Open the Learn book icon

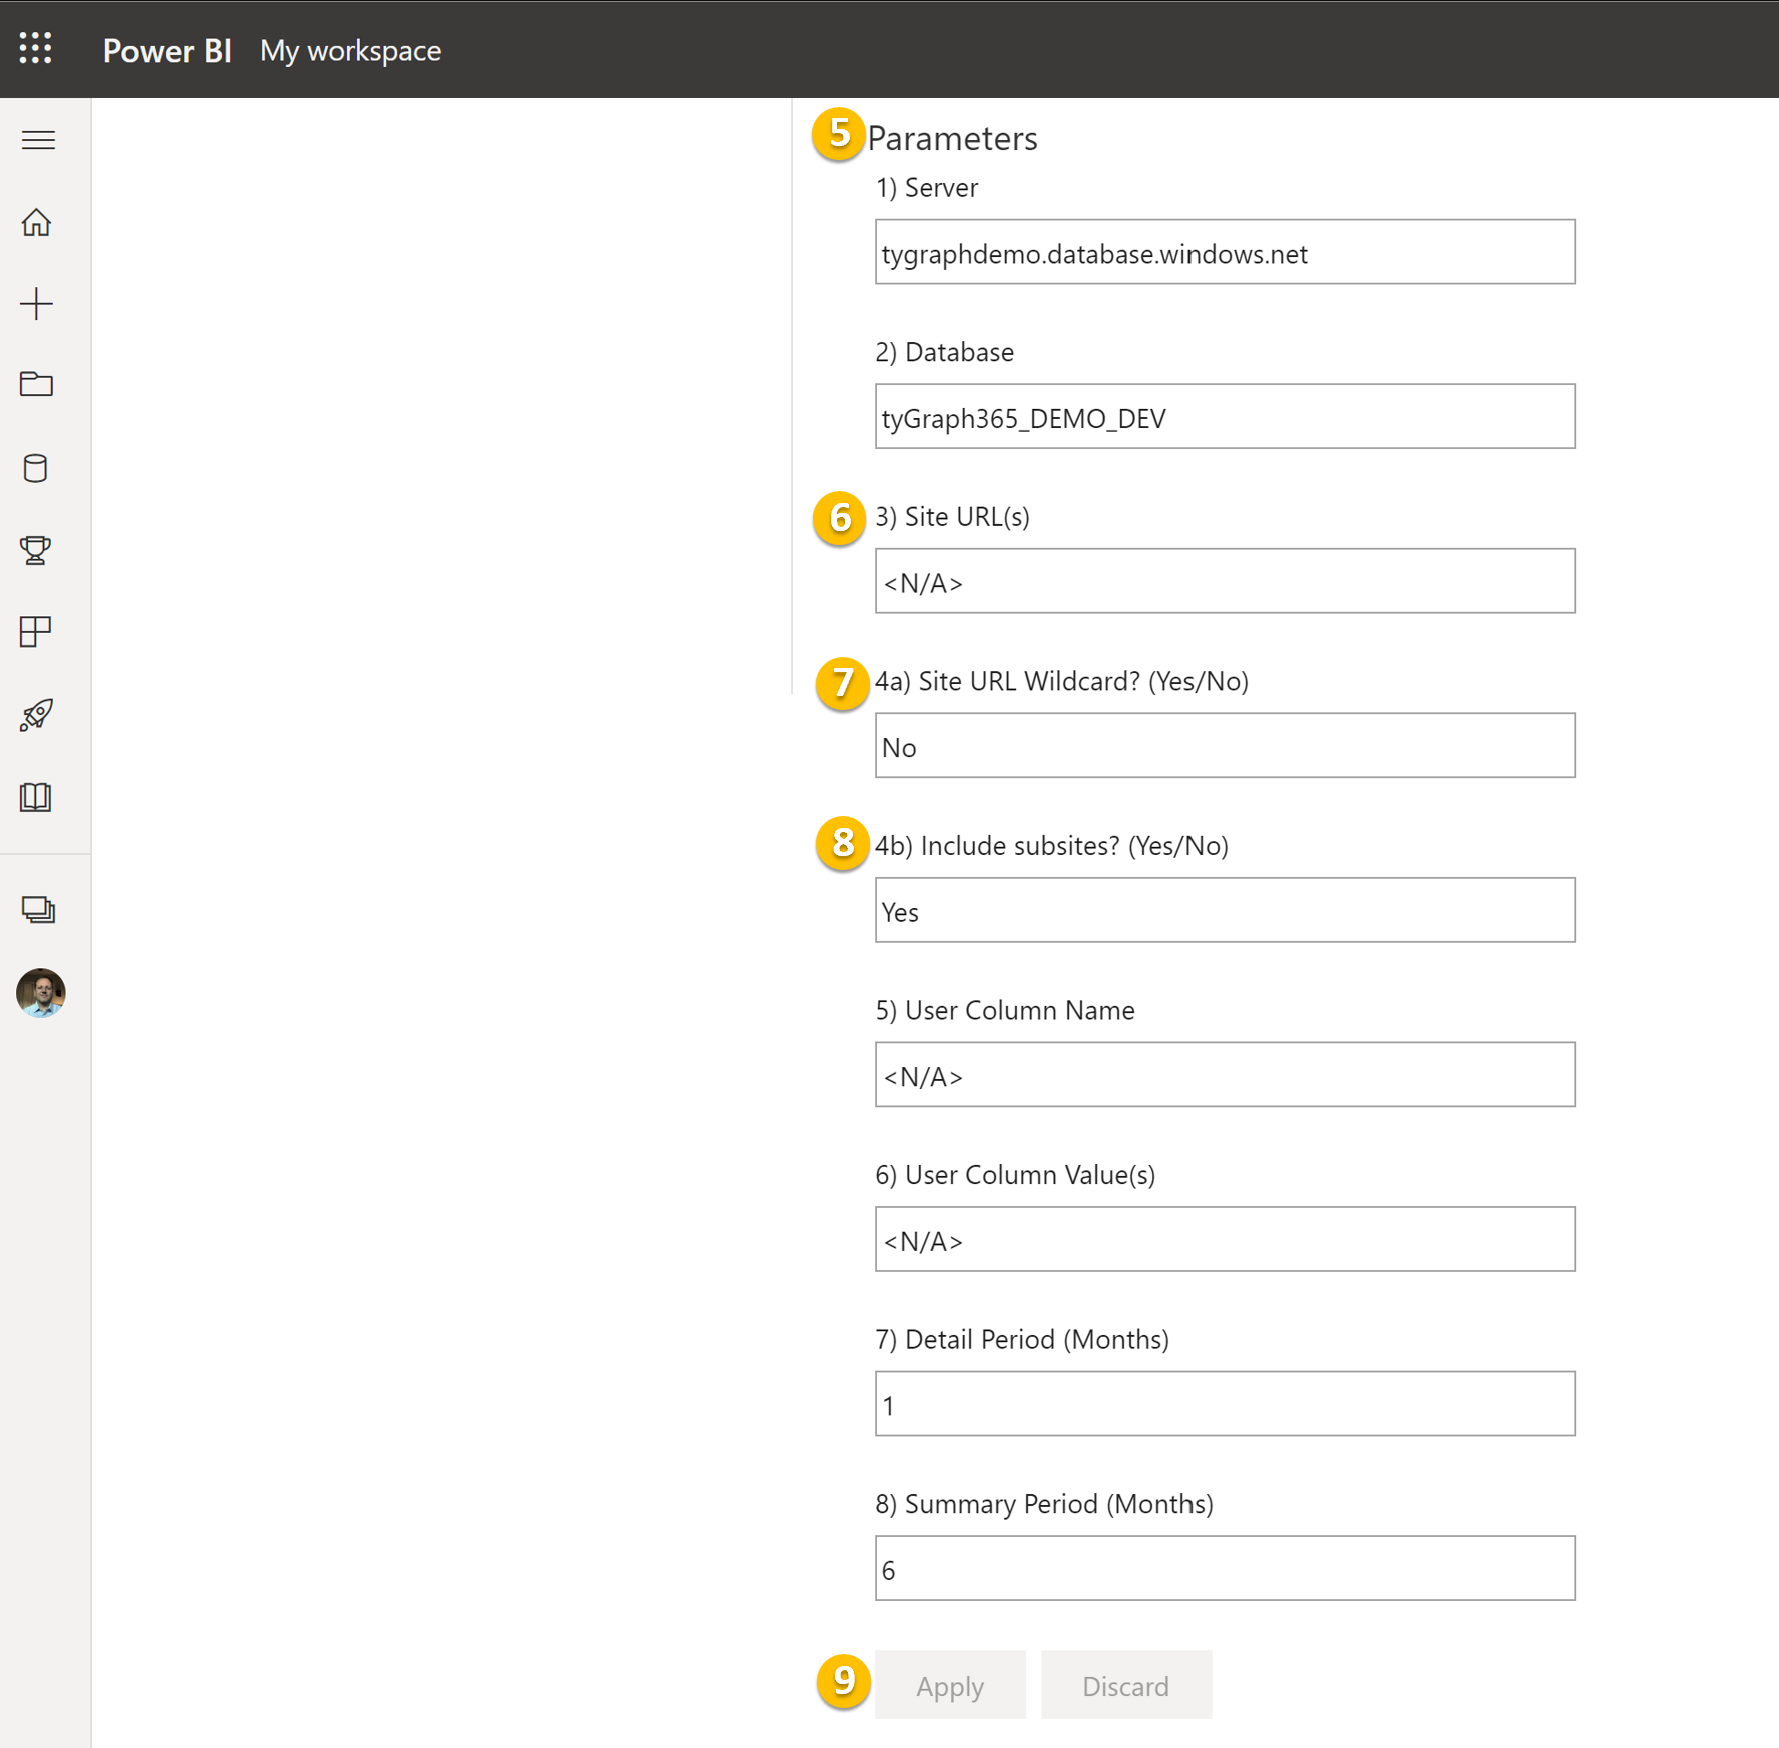(x=36, y=797)
